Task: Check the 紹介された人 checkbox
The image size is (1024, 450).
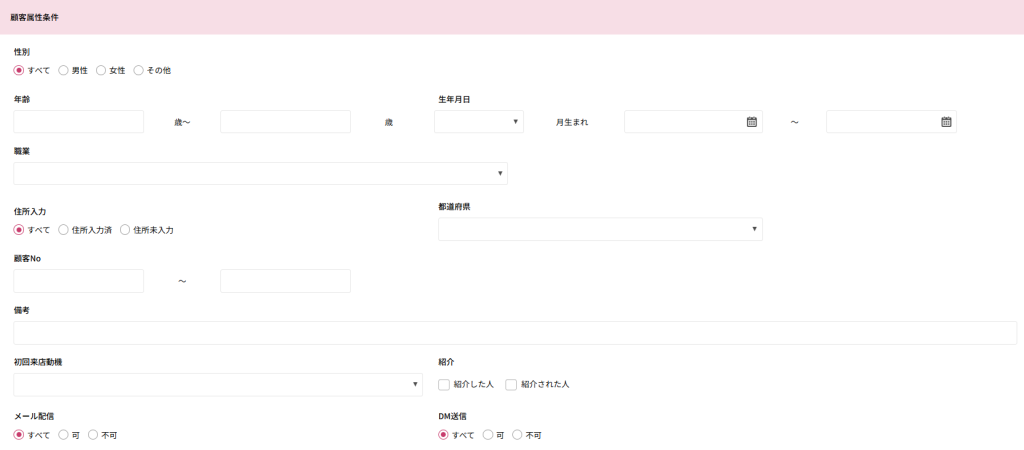Action: [x=512, y=384]
